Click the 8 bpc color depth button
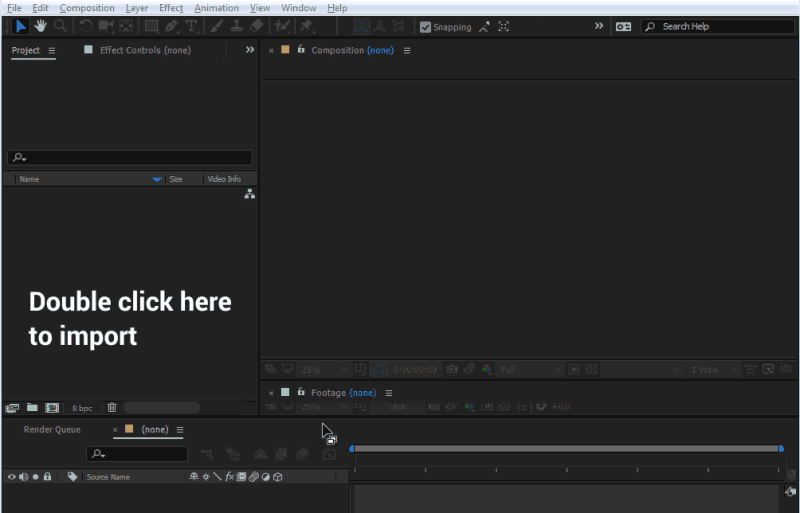The height and width of the screenshot is (513, 800). click(82, 408)
